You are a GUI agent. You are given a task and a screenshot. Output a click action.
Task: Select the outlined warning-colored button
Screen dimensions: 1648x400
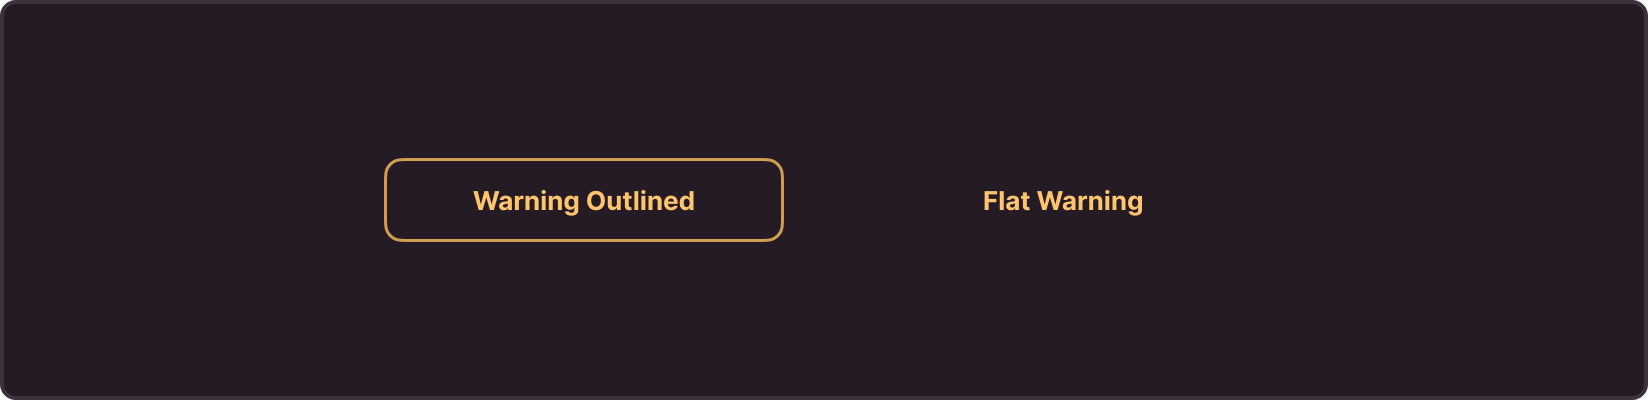pyautogui.click(x=584, y=200)
